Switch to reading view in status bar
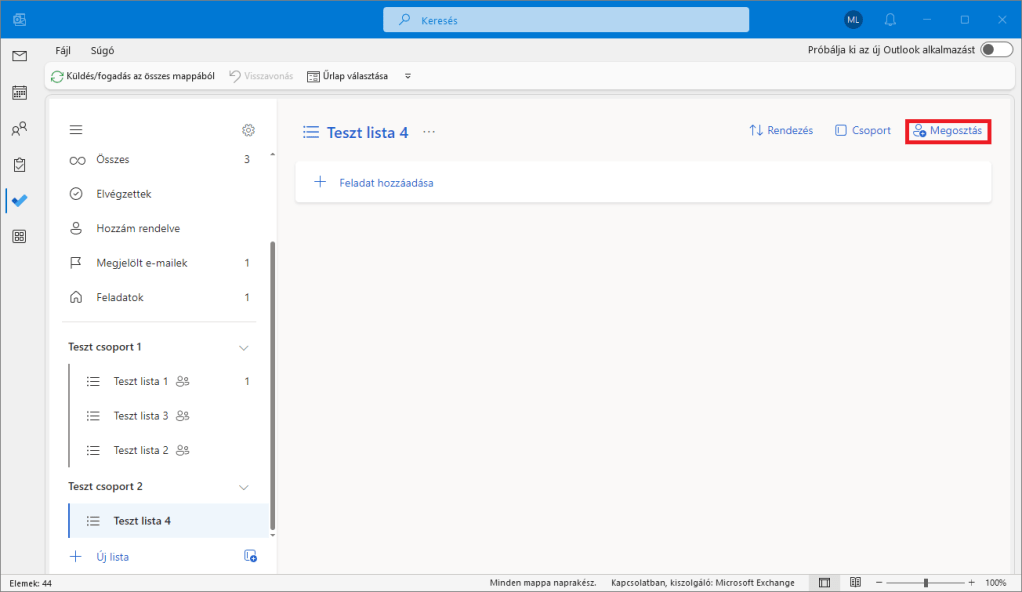Viewport: 1022px width, 592px height. (x=855, y=582)
